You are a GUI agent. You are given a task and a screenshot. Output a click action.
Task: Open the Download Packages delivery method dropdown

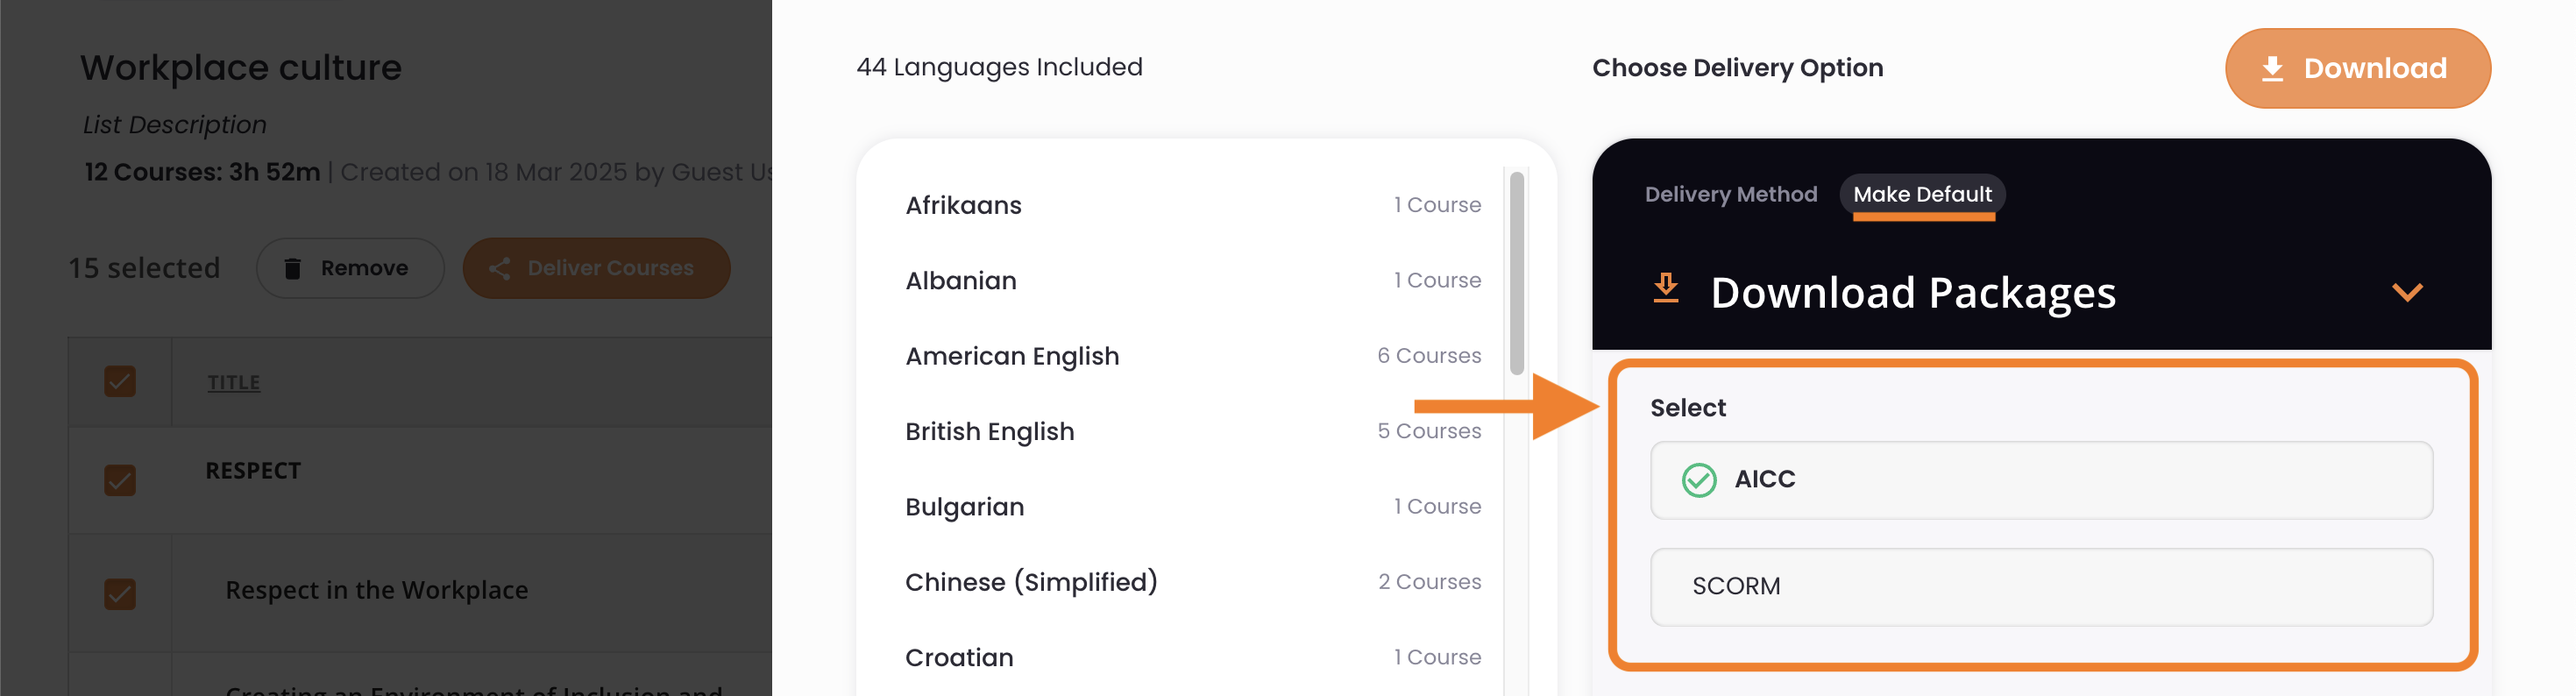pos(2040,293)
